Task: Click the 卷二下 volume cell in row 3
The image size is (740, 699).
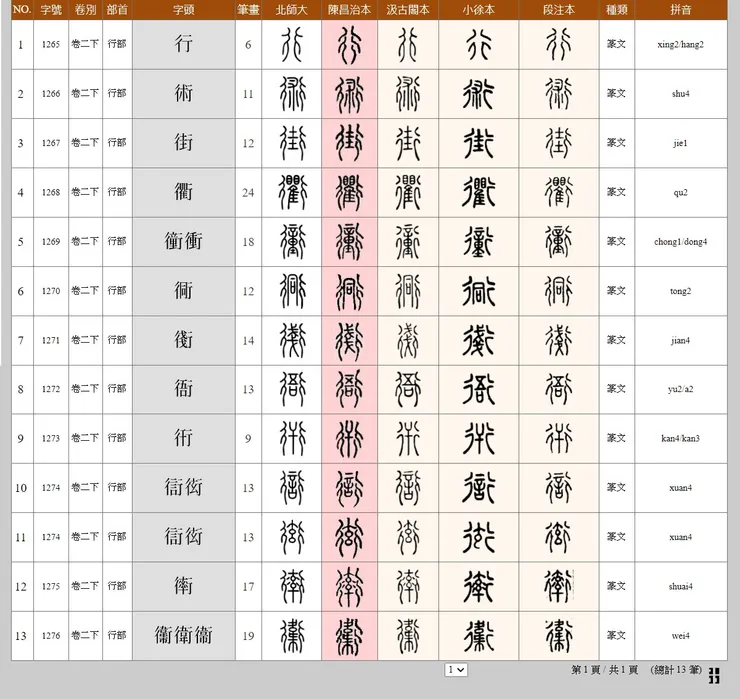Action: pos(85,143)
